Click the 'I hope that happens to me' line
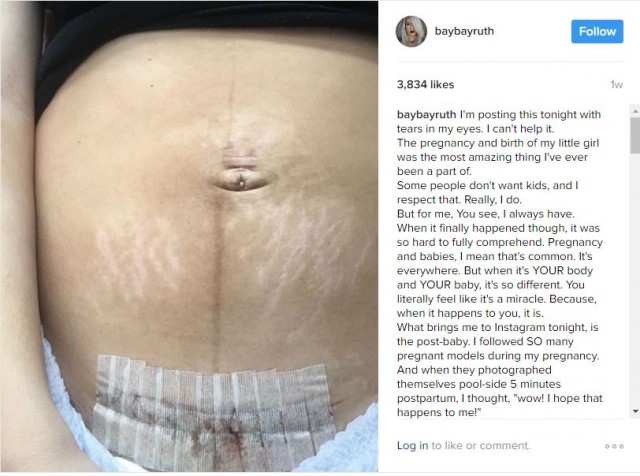 click(500, 405)
